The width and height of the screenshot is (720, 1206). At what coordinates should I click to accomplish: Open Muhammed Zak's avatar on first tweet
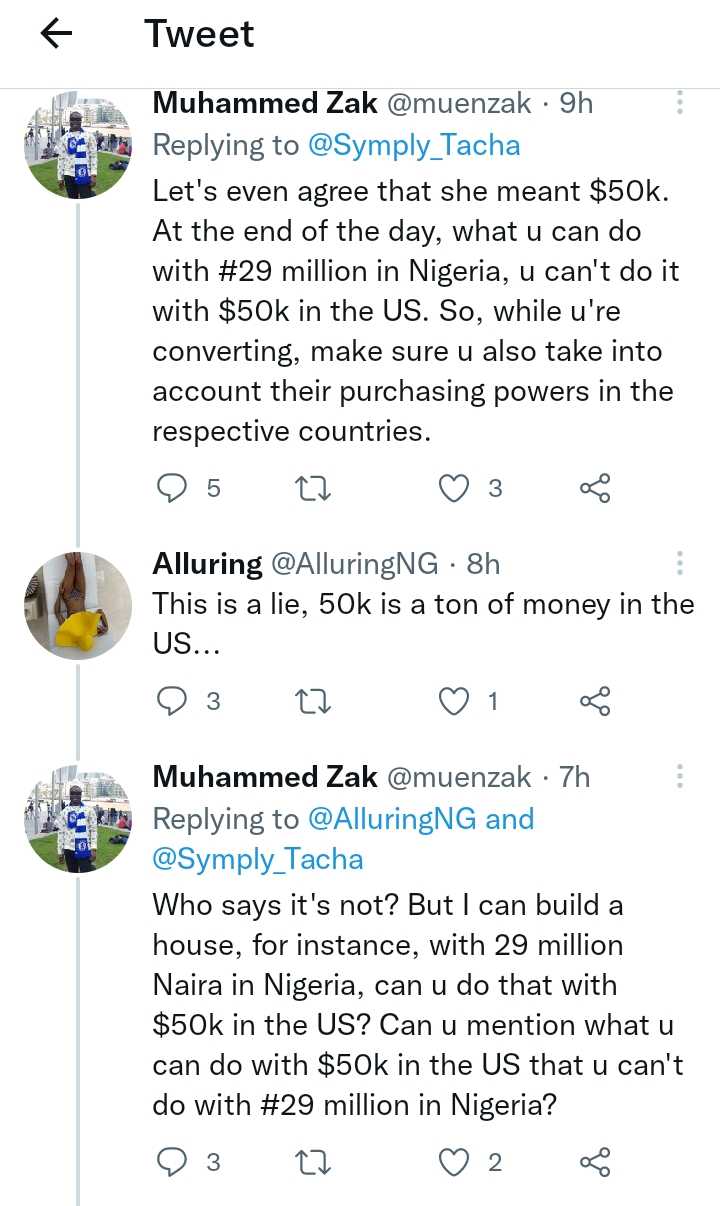[78, 145]
